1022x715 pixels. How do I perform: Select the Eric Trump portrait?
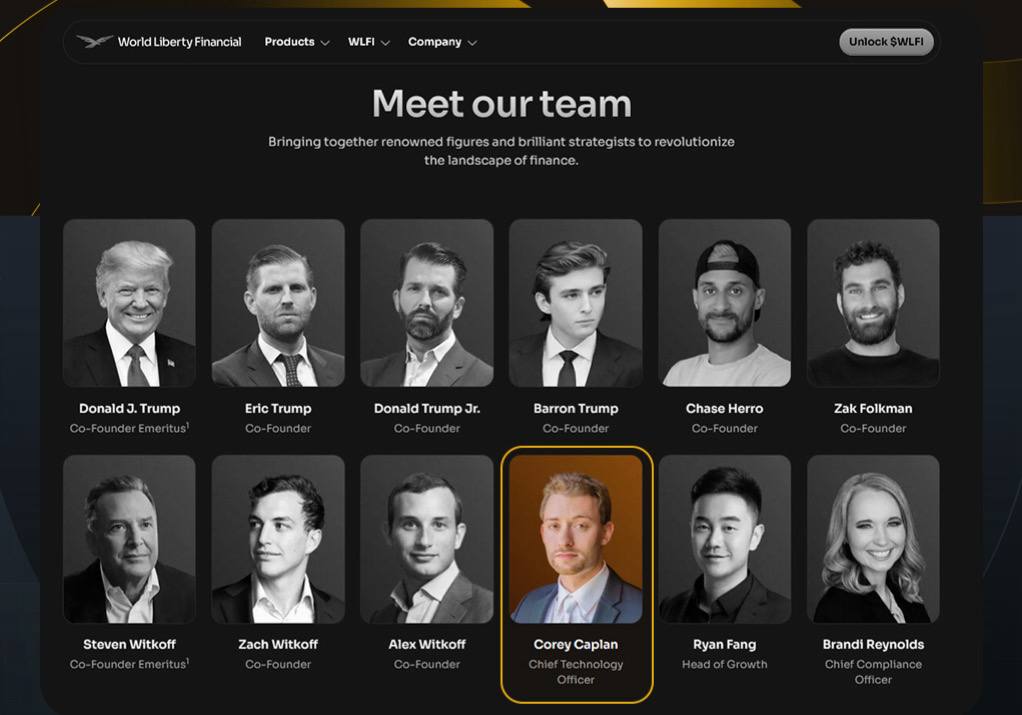[x=278, y=303]
